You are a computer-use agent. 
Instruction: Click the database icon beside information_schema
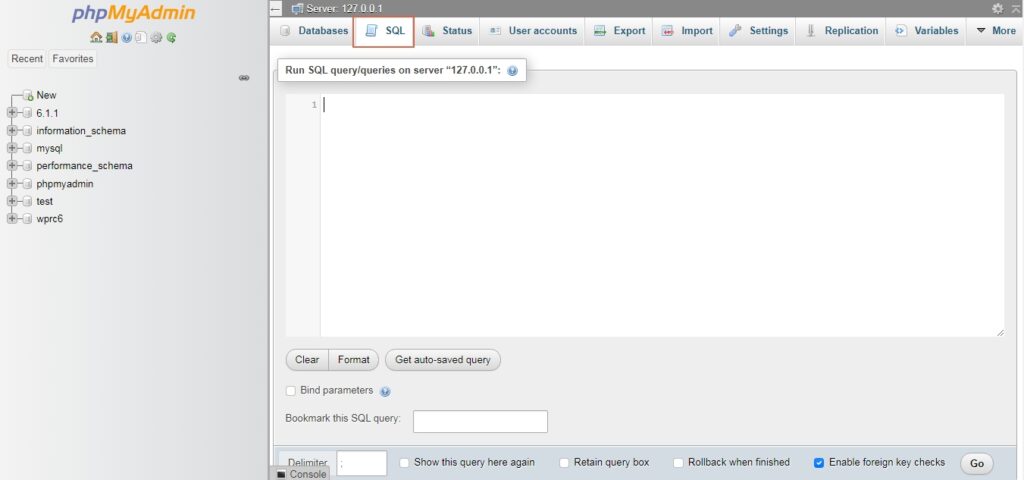click(27, 131)
